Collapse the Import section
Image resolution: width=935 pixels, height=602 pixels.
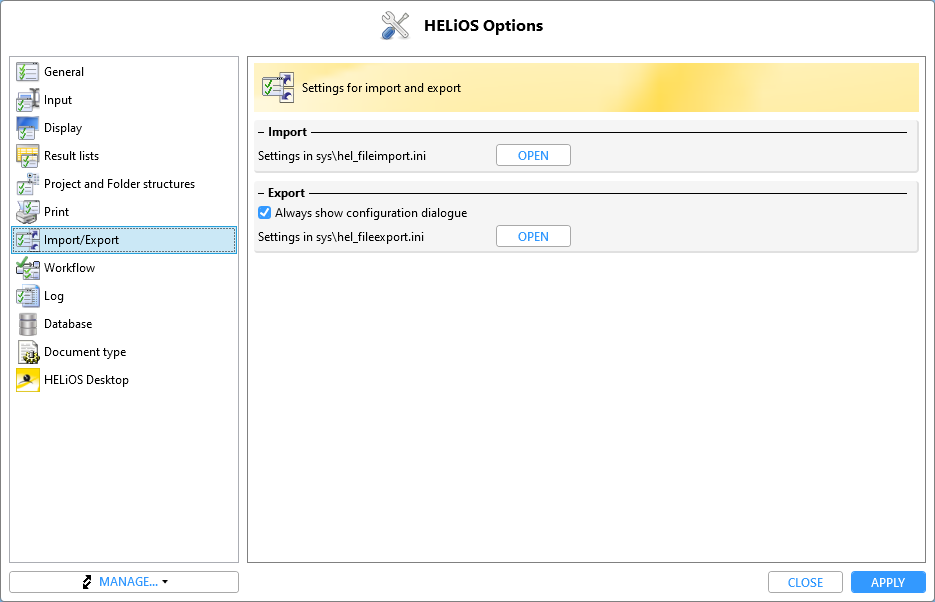point(262,132)
